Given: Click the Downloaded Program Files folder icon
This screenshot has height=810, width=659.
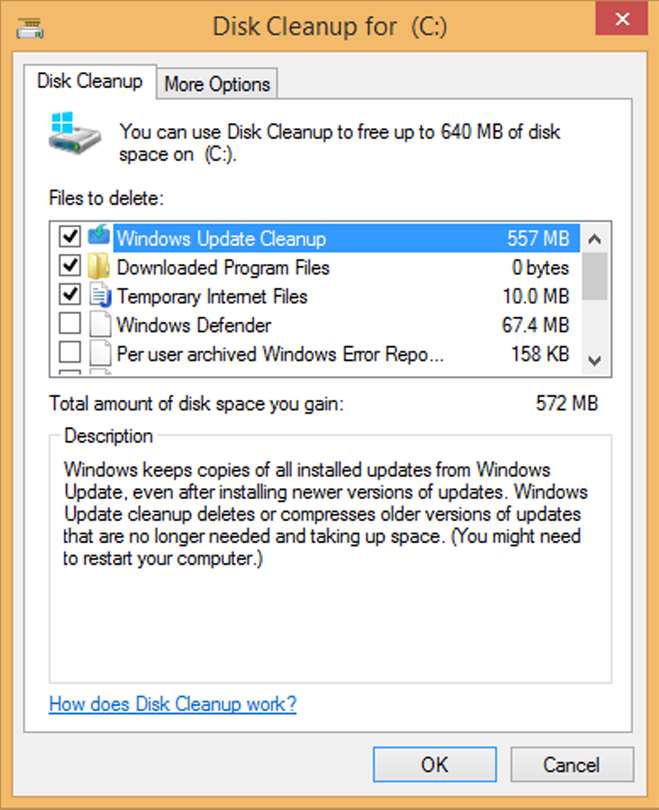Looking at the screenshot, I should point(99,266).
